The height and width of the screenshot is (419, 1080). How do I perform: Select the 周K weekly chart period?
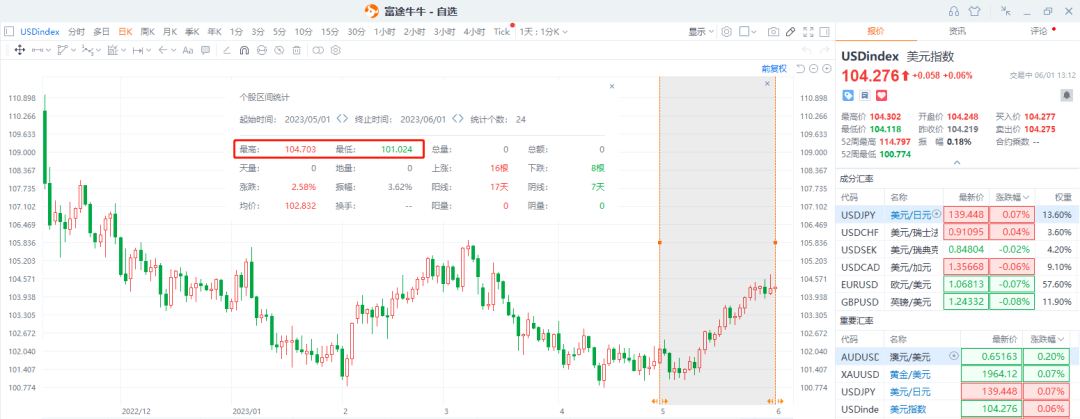147,31
